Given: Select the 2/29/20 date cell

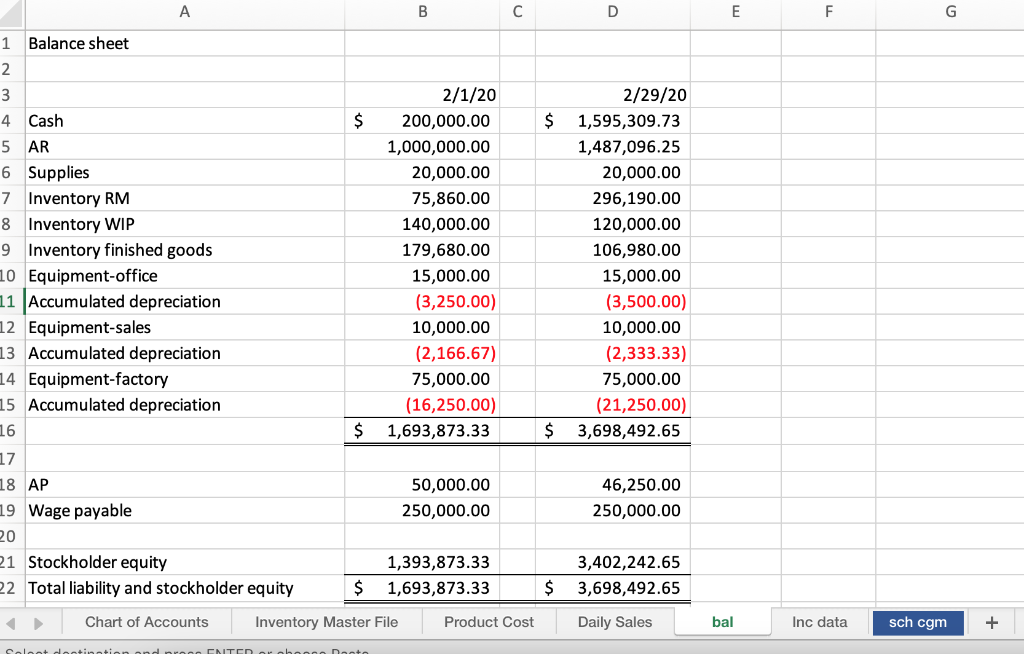Looking at the screenshot, I should coord(613,95).
